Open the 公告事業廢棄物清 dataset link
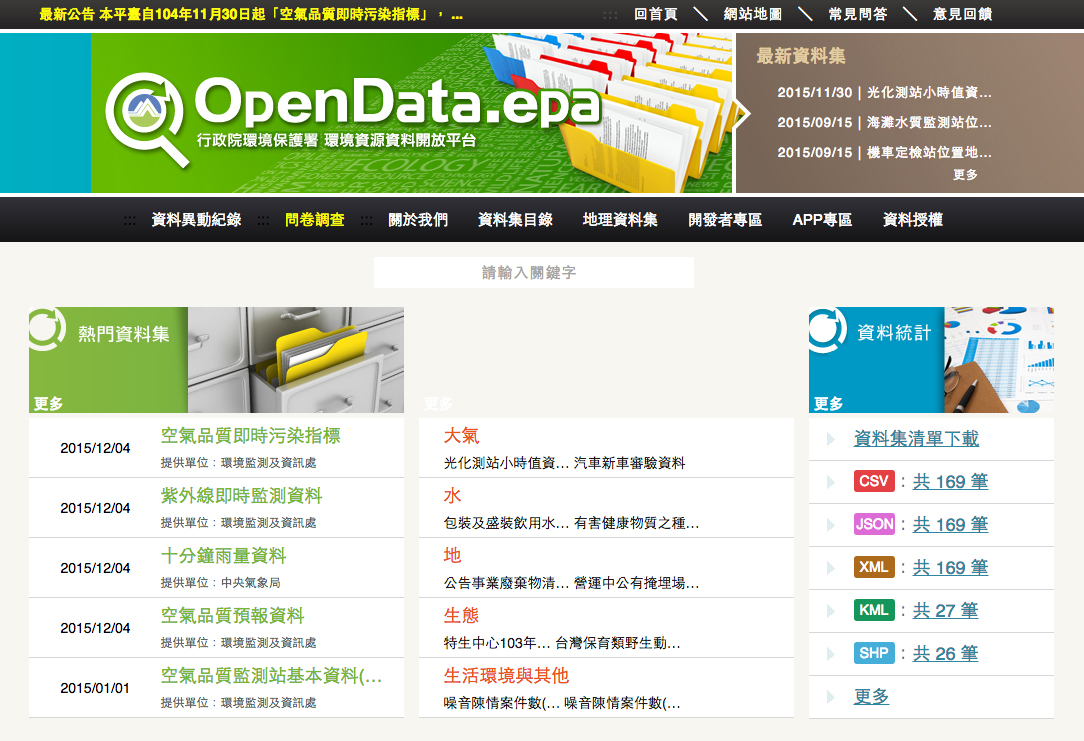Viewport: 1084px width, 741px height. tap(506, 583)
